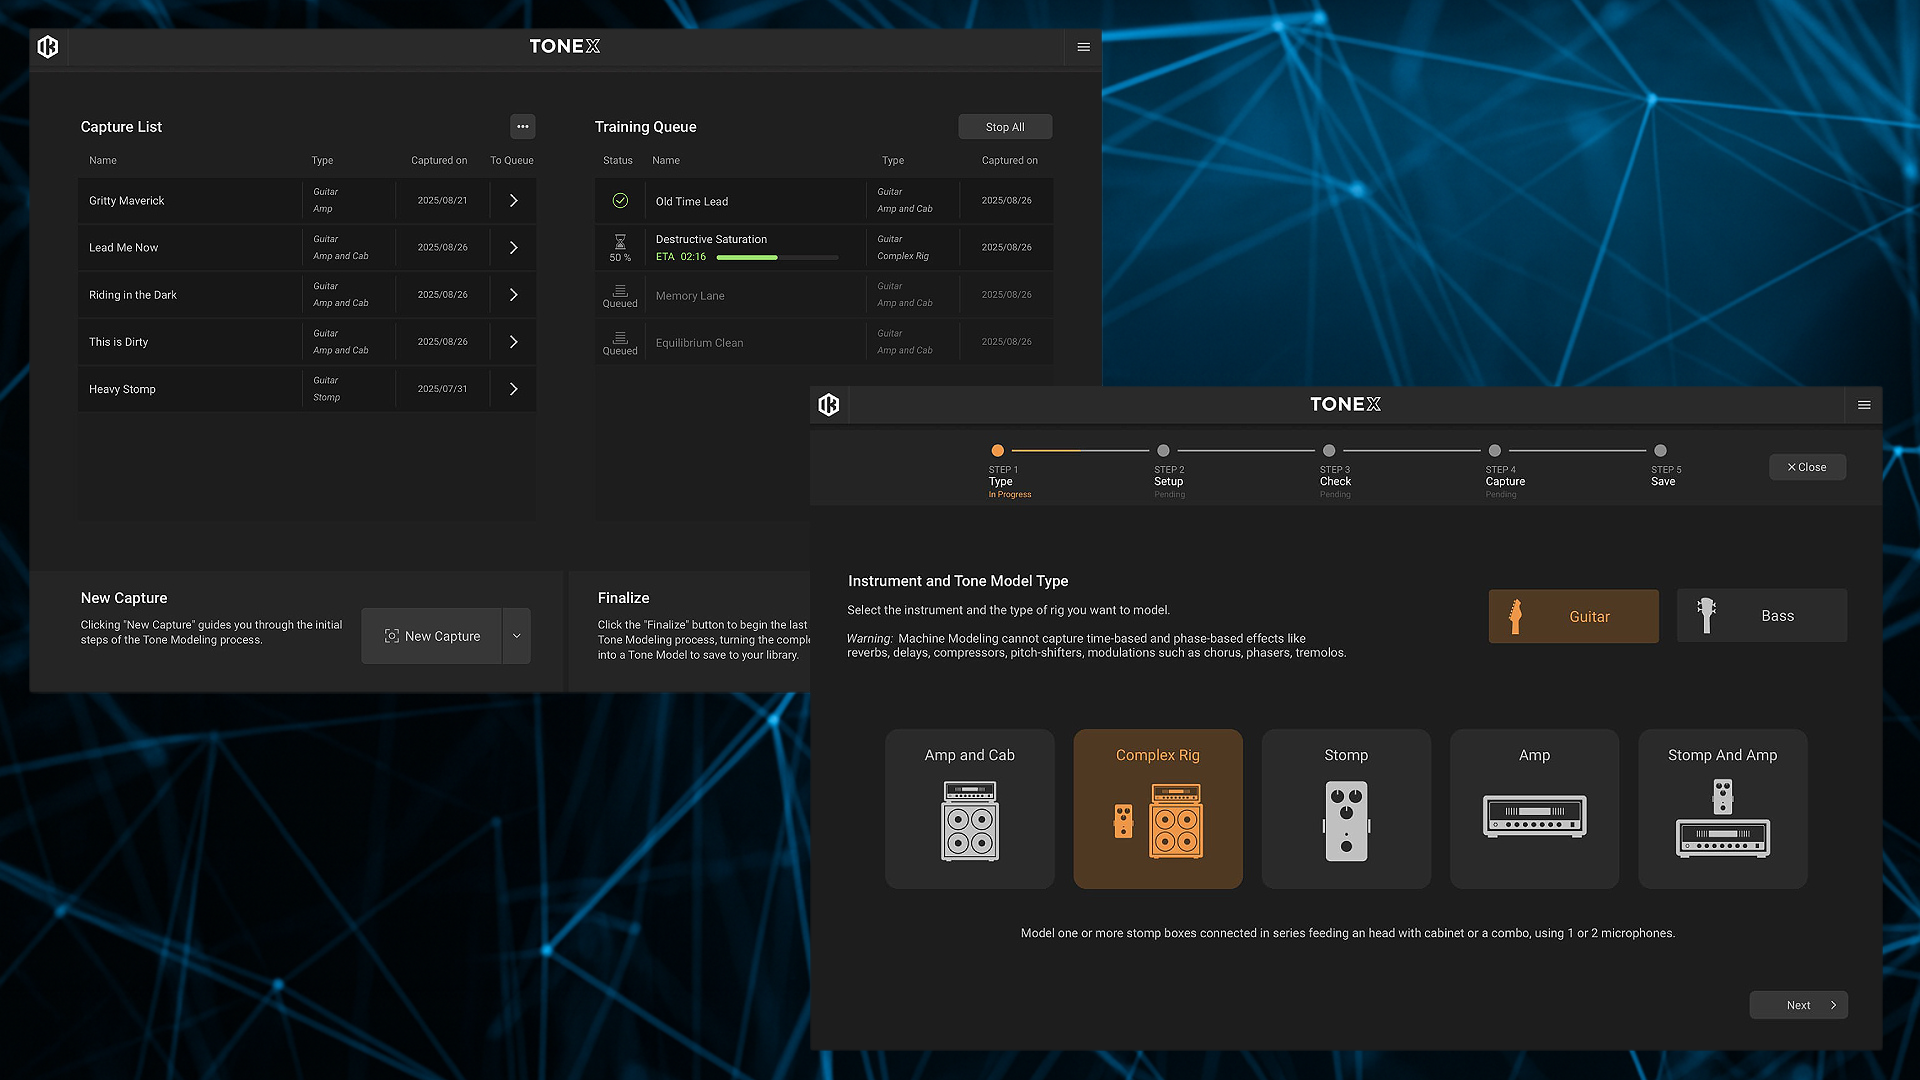Send Riding in the Dark to the queue
This screenshot has height=1080, width=1920.
coord(514,295)
